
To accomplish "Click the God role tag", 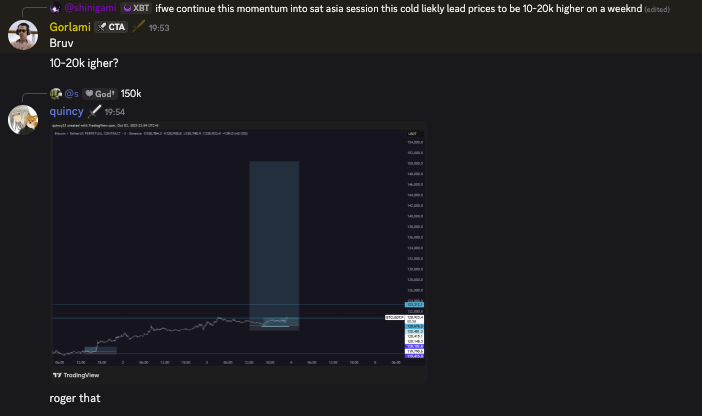I will pyautogui.click(x=100, y=94).
